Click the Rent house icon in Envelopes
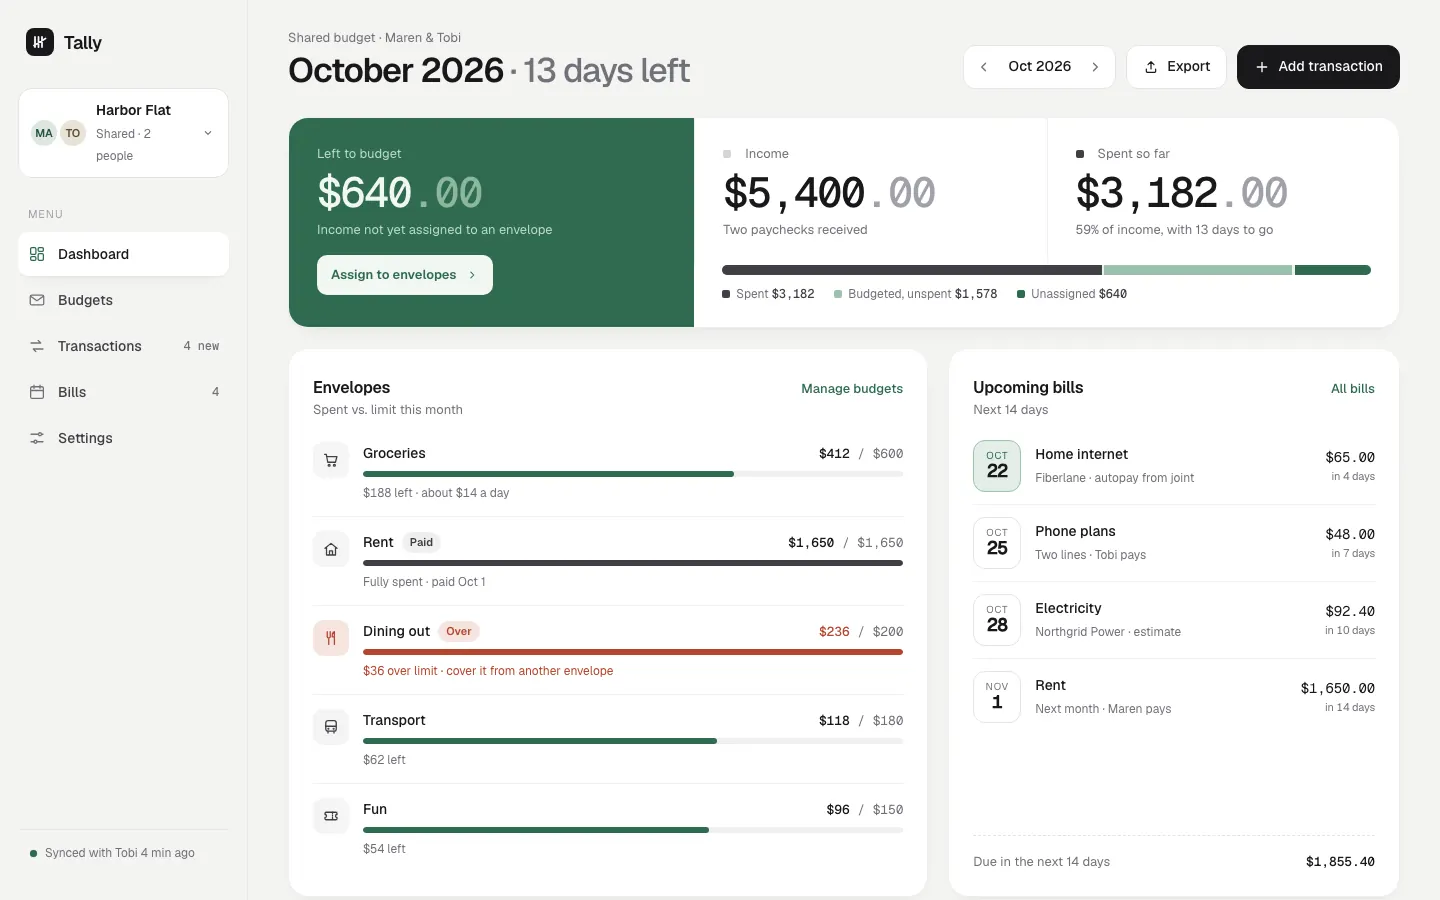 click(x=331, y=549)
